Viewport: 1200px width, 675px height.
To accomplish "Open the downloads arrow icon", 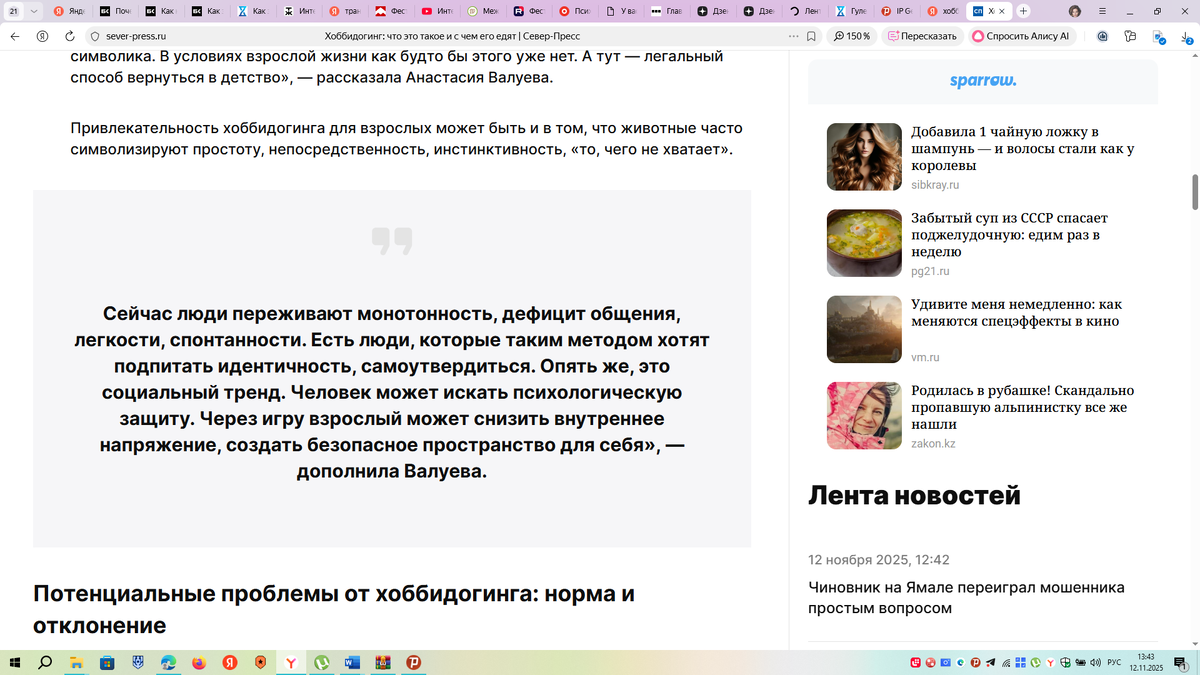I will click(1186, 36).
